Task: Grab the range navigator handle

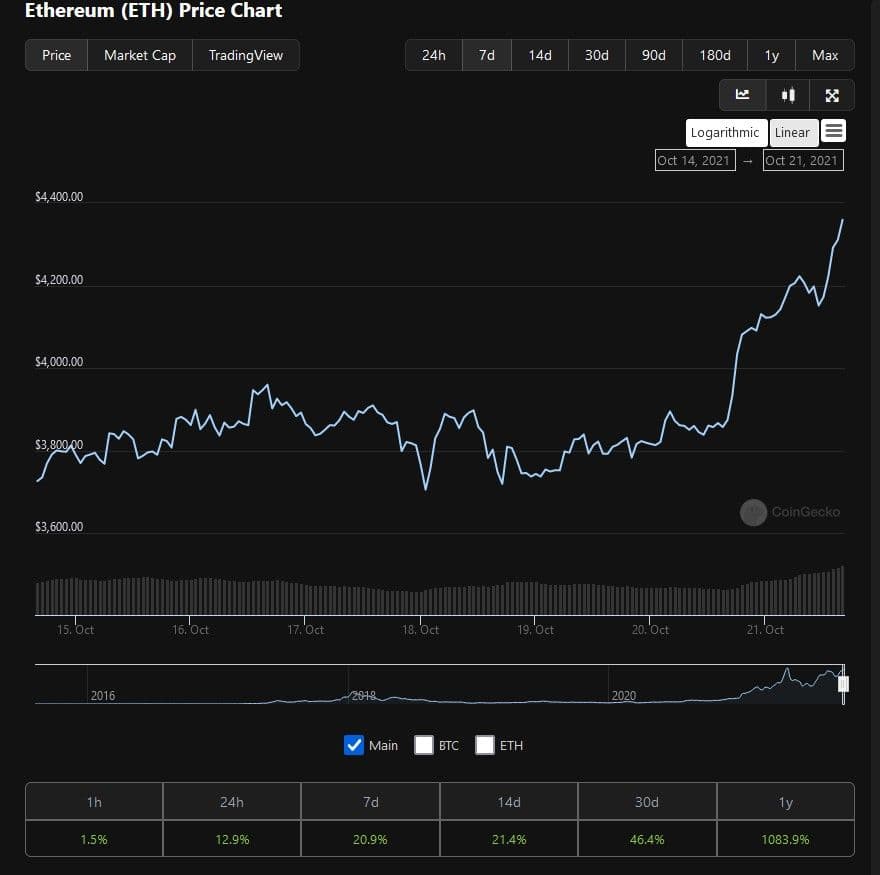Action: click(x=843, y=684)
